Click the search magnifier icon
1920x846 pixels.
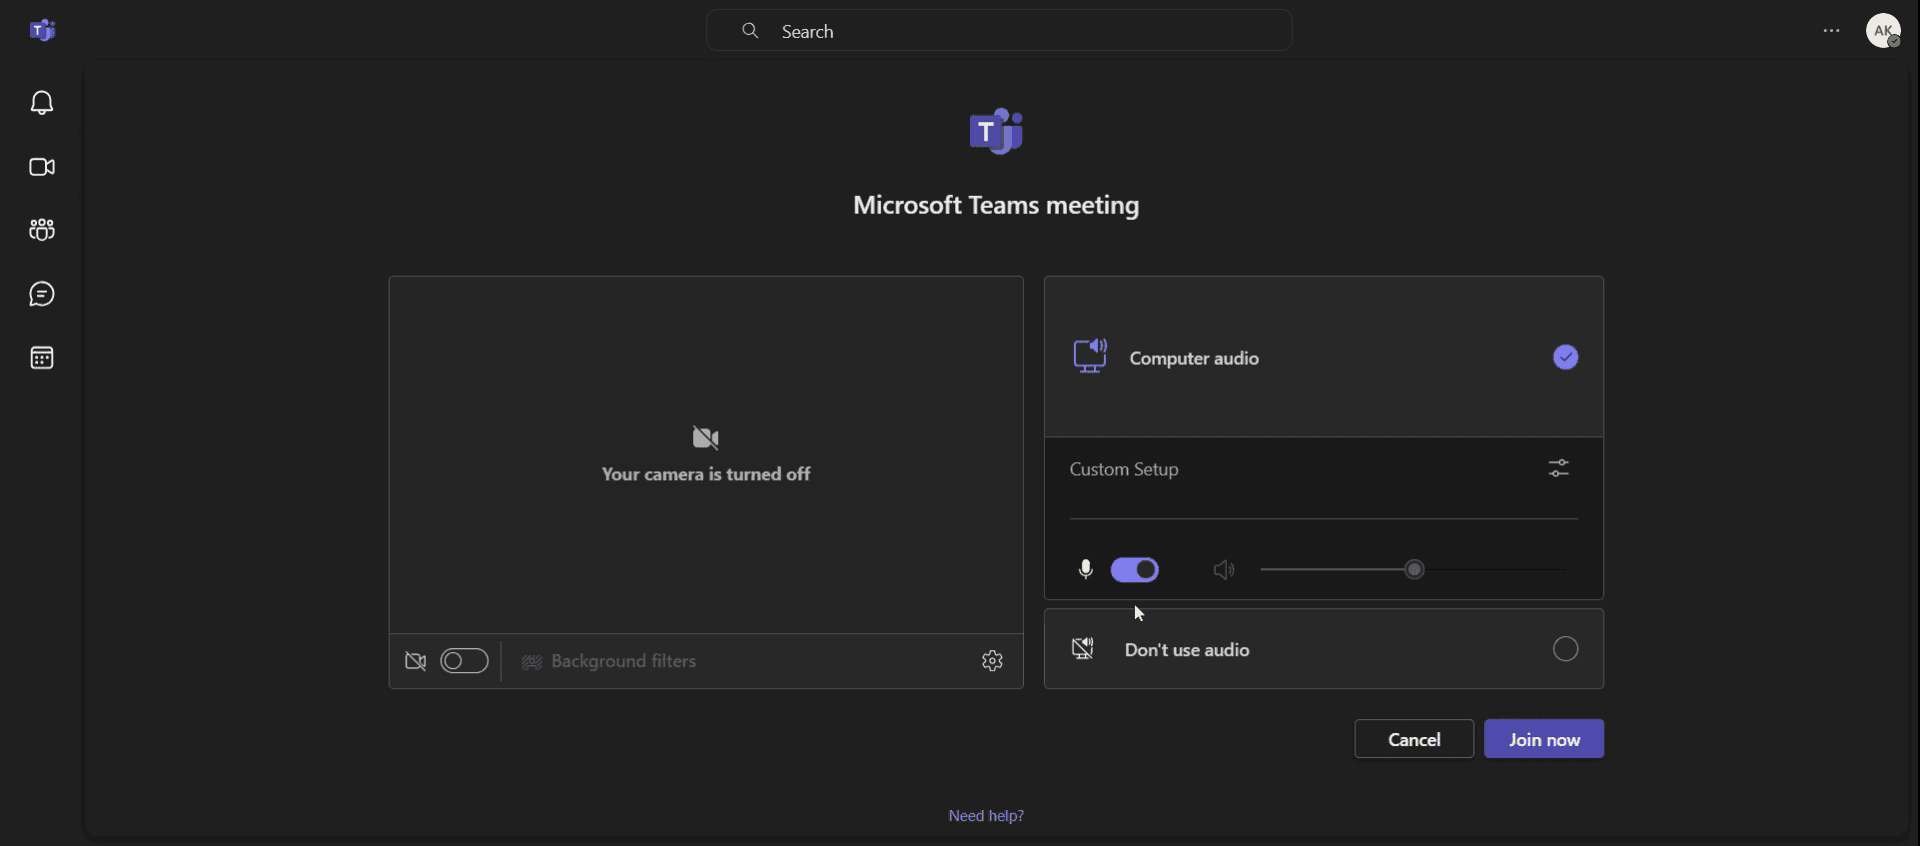click(x=750, y=31)
